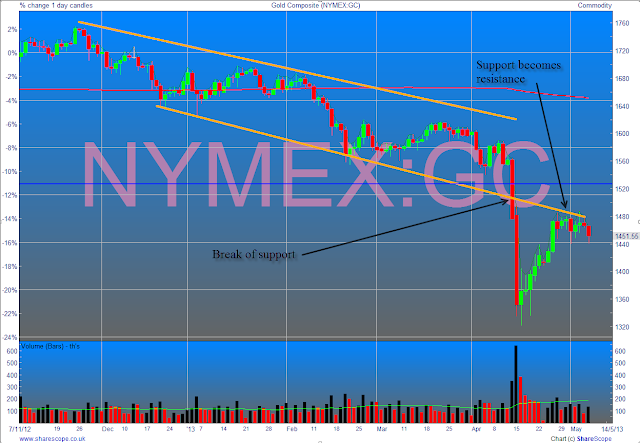Select the 'Gold Composite (NYMEX:GC)' chart title
Image resolution: width=640 pixels, height=443 pixels.
(316, 5)
